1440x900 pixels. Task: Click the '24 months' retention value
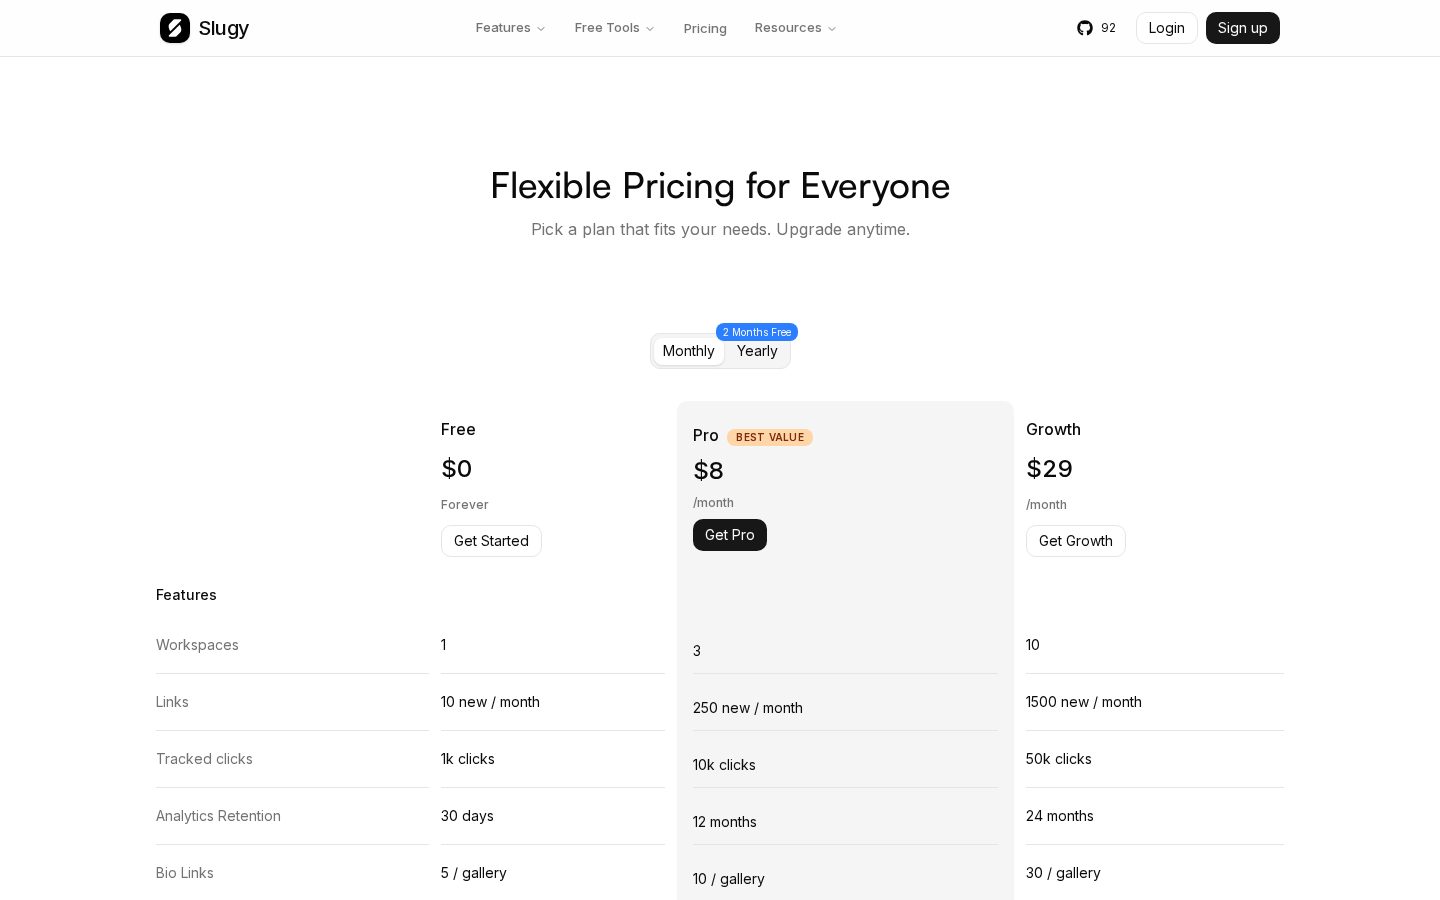[1060, 816]
